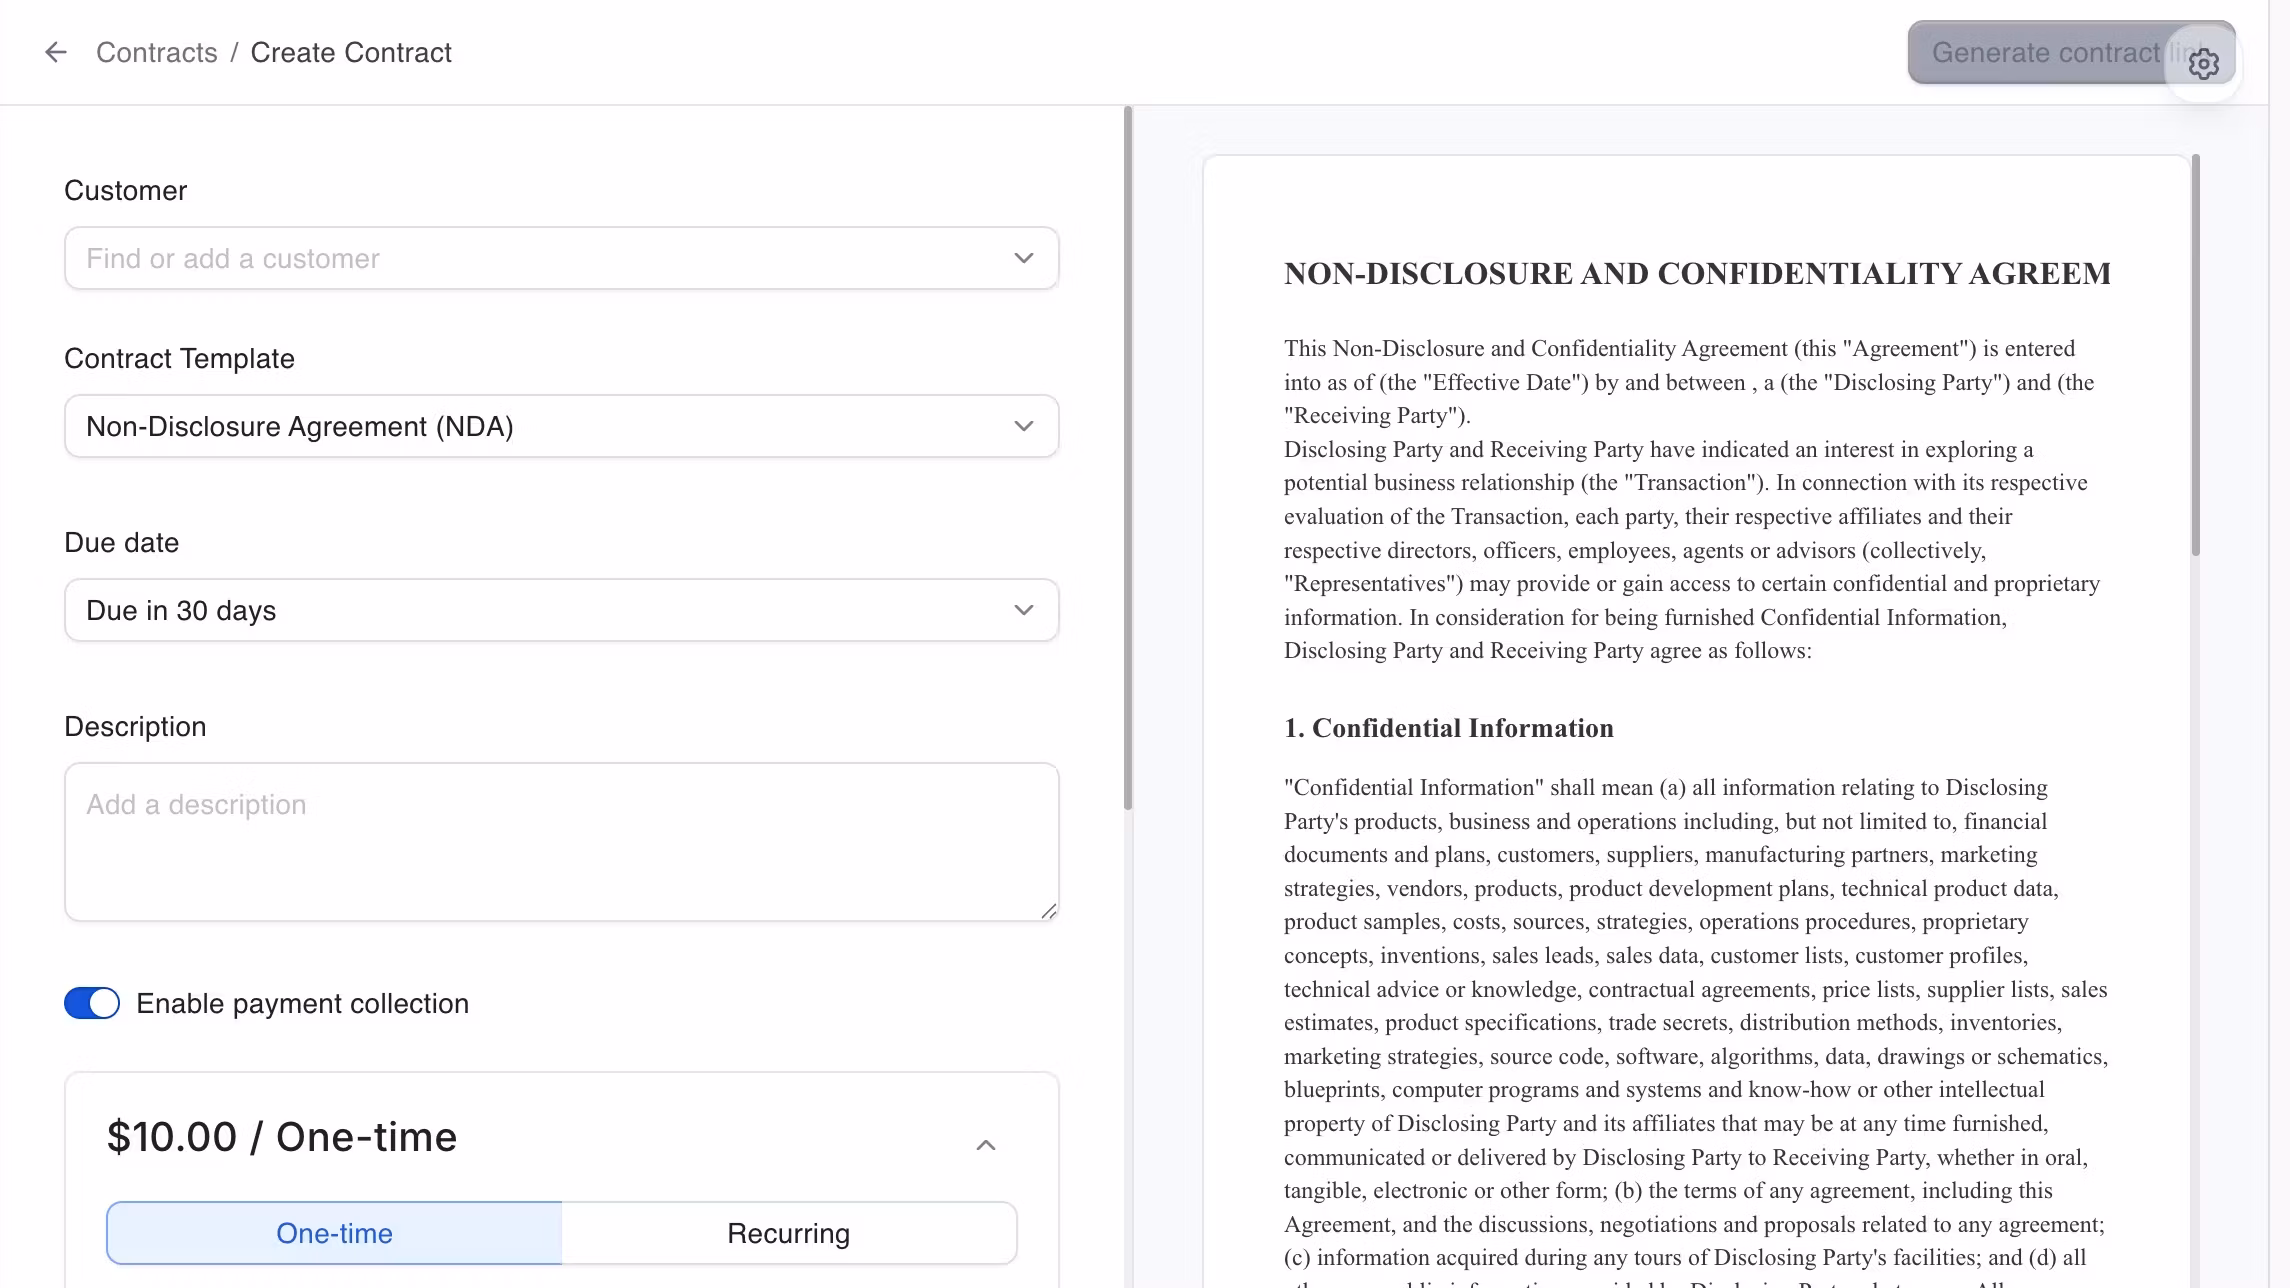Click the Description text area
Image resolution: width=2290 pixels, height=1288 pixels.
point(561,842)
